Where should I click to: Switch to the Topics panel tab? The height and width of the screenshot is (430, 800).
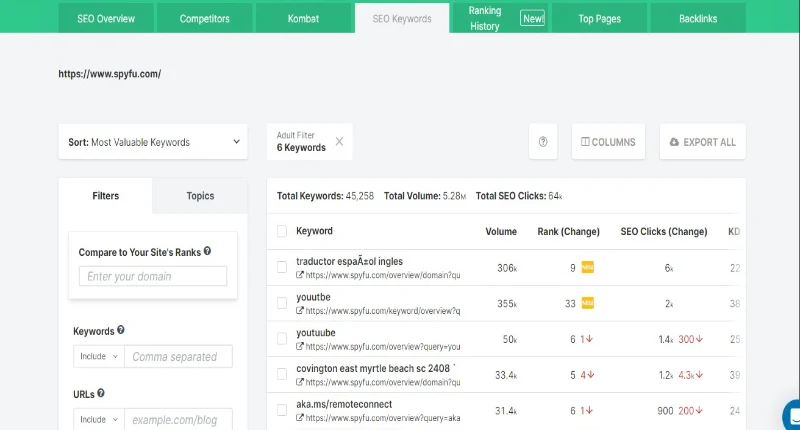point(200,196)
